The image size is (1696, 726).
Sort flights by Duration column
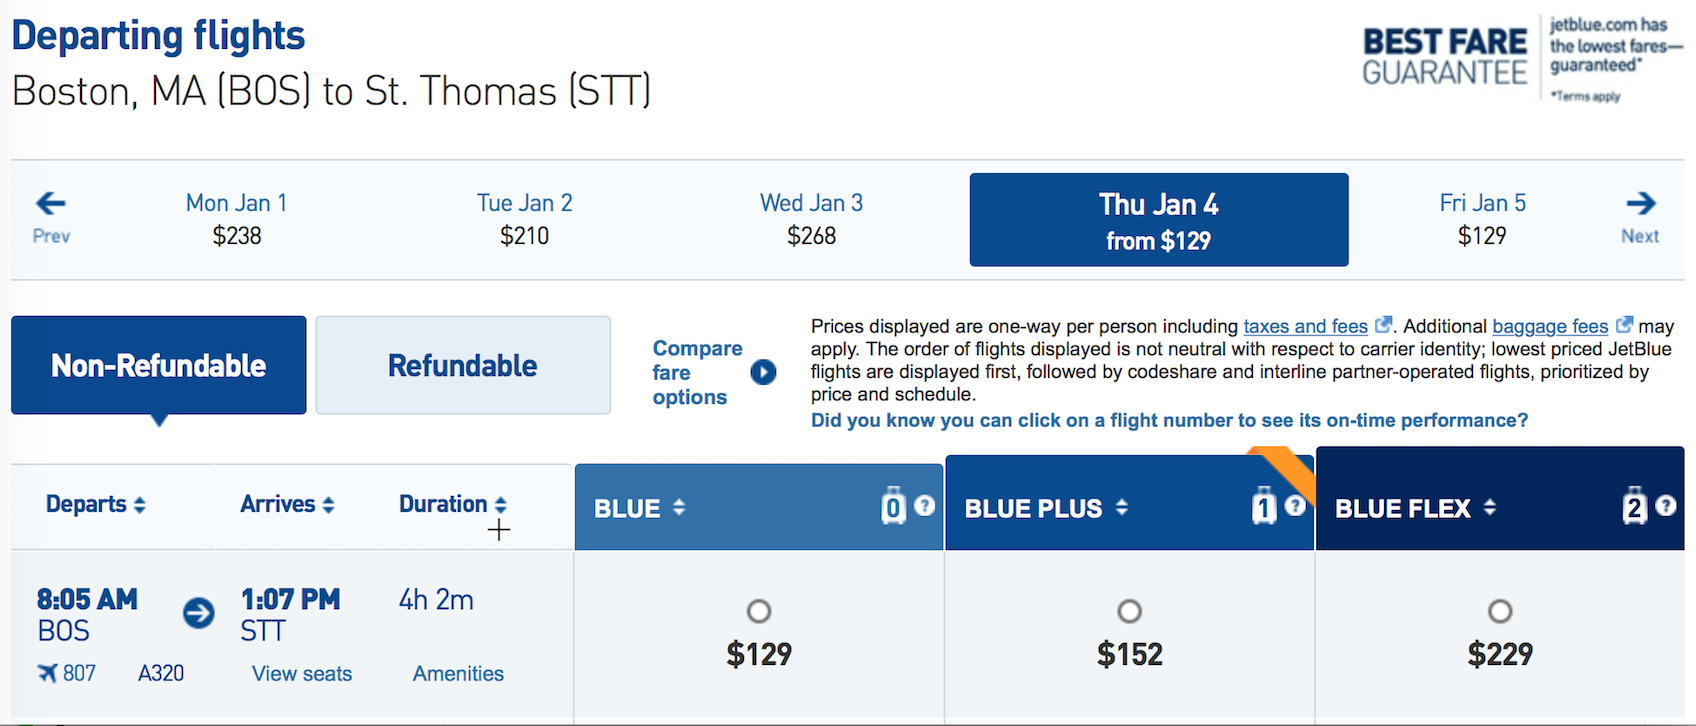[x=453, y=504]
